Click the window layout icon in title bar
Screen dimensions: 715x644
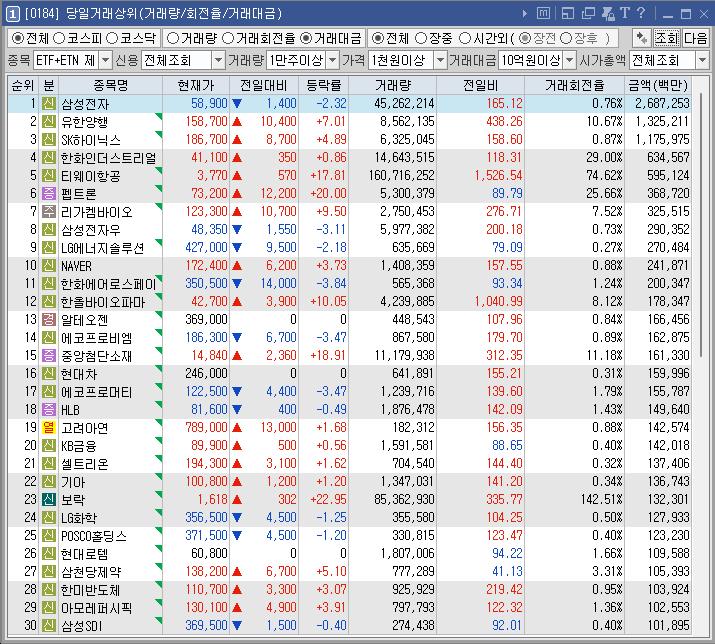568,14
